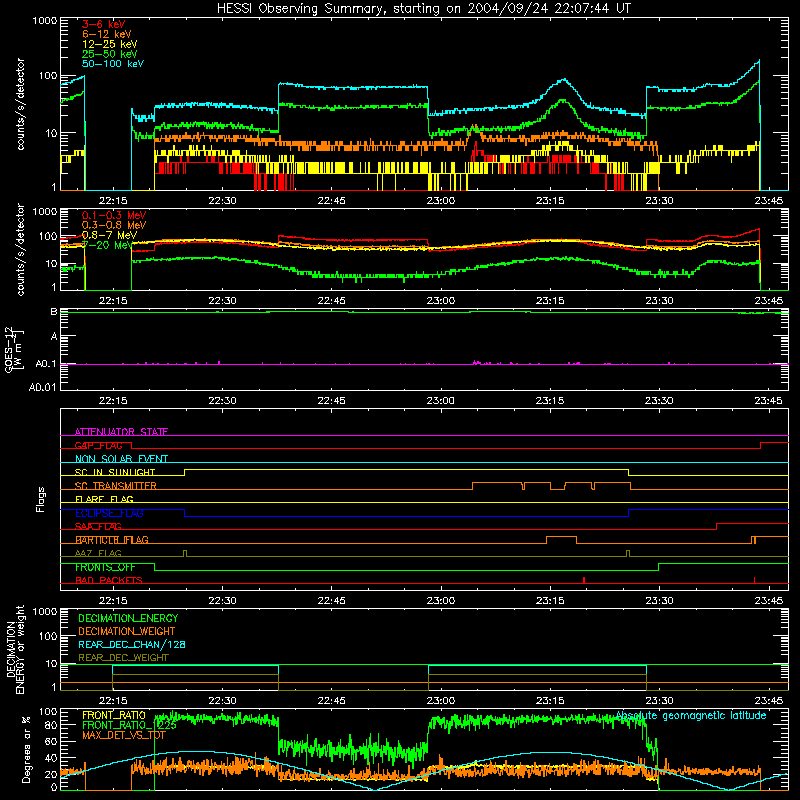
Task: Click the PARTICLE_FLAG label
Action: [x=112, y=539]
